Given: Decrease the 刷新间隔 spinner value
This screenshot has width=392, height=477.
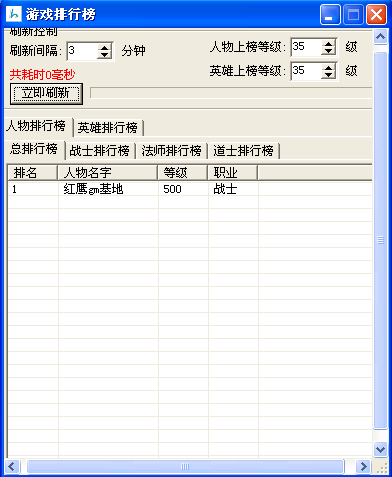Looking at the screenshot, I should (105, 55).
